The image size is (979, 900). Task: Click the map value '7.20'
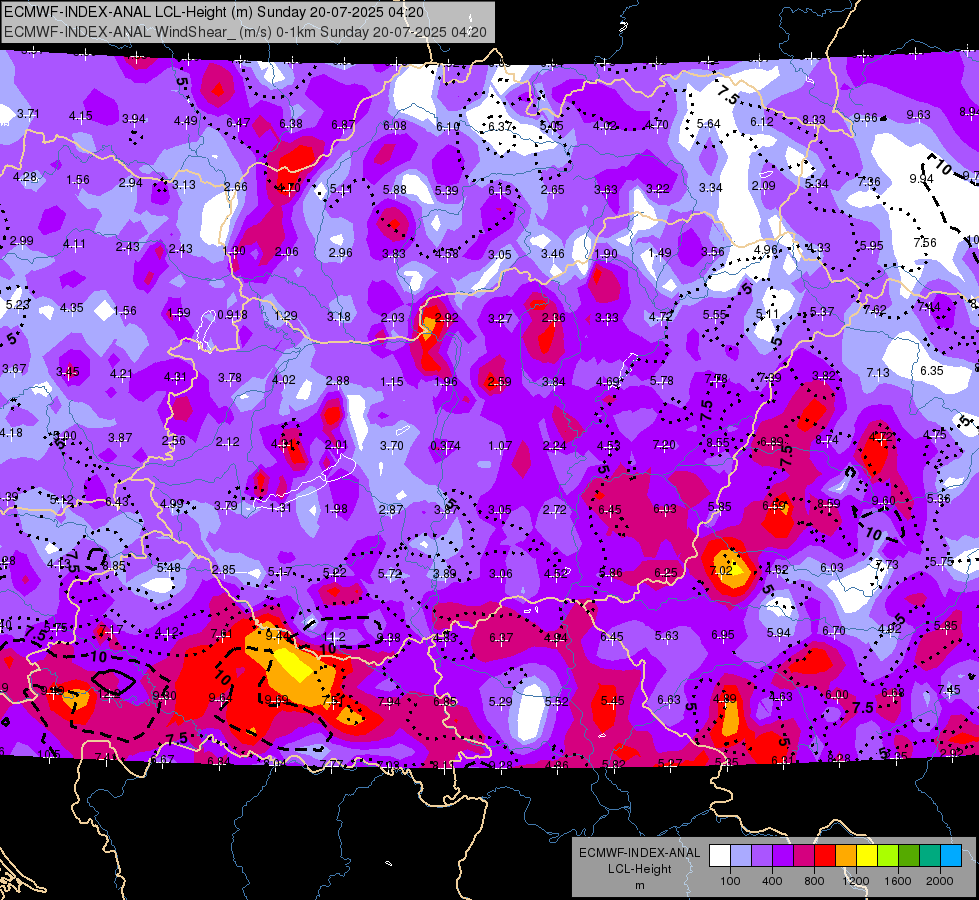click(x=664, y=444)
